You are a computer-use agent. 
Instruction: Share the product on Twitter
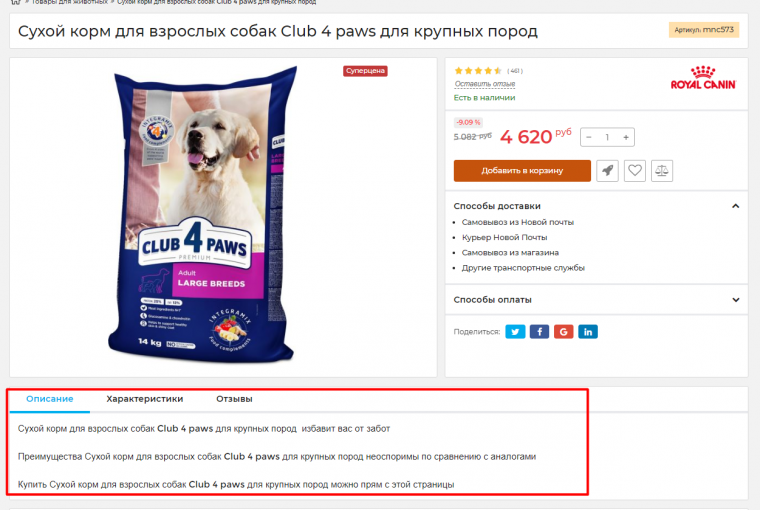515,332
